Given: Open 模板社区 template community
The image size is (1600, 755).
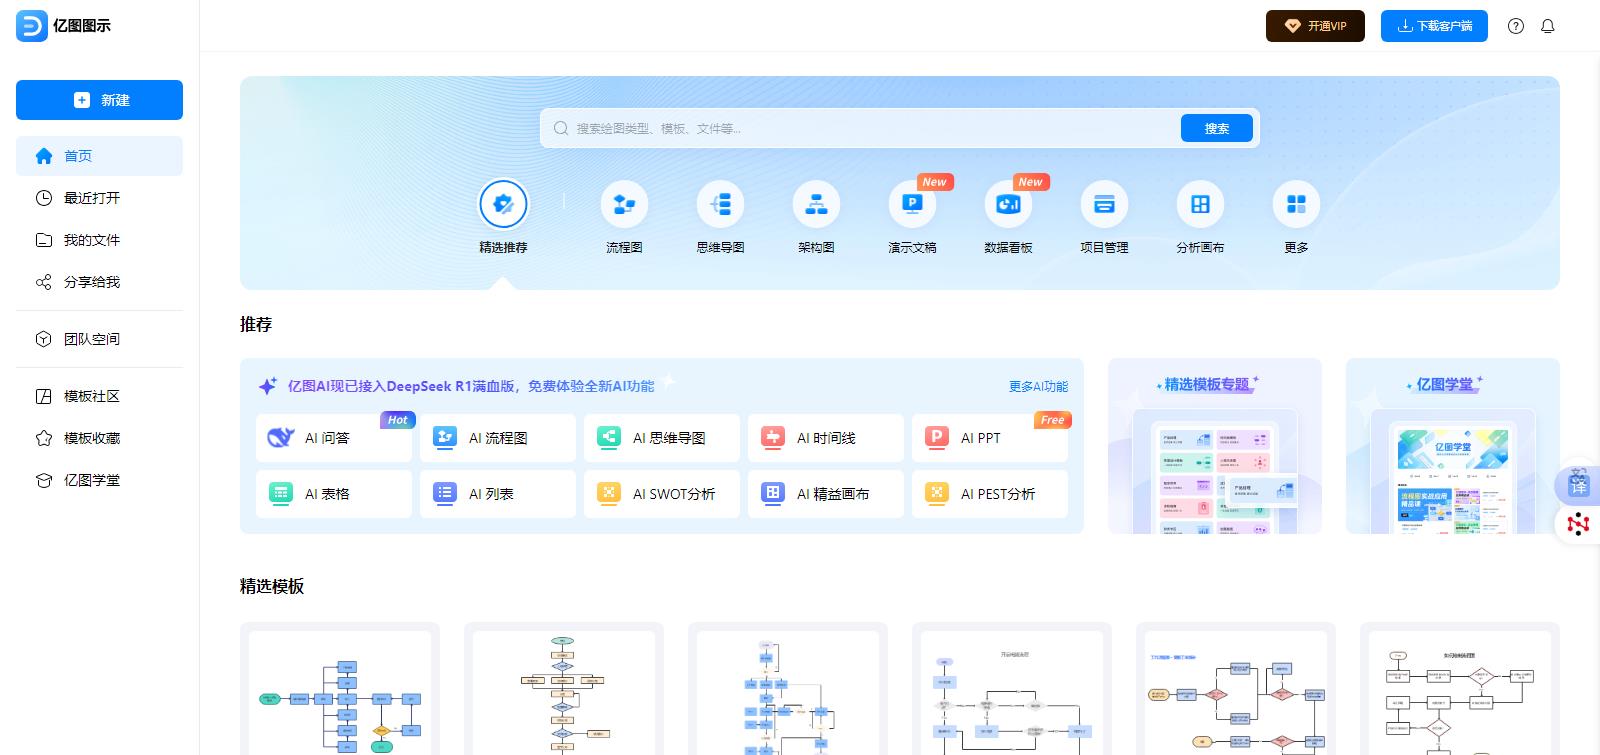Looking at the screenshot, I should [99, 396].
